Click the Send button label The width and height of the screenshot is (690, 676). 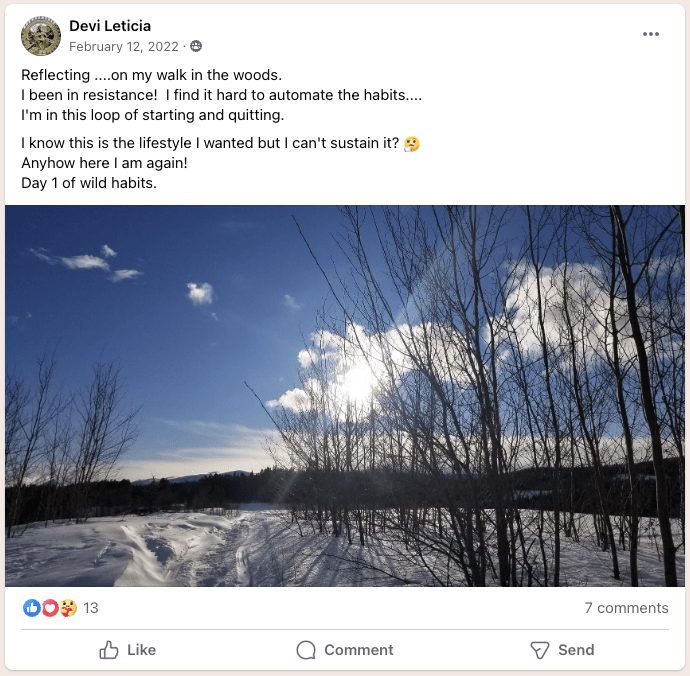click(x=576, y=650)
